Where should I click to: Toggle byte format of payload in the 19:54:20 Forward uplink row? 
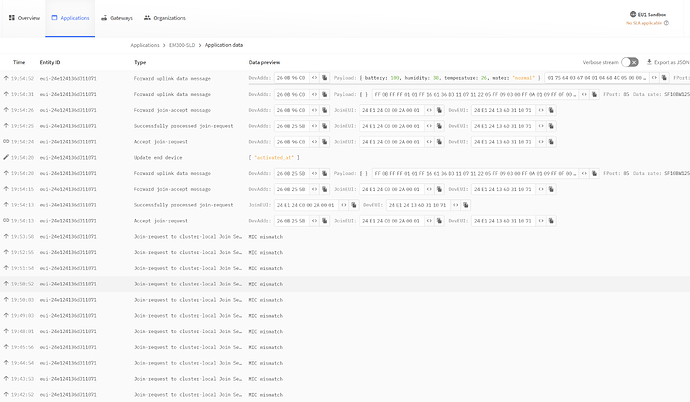584,173
